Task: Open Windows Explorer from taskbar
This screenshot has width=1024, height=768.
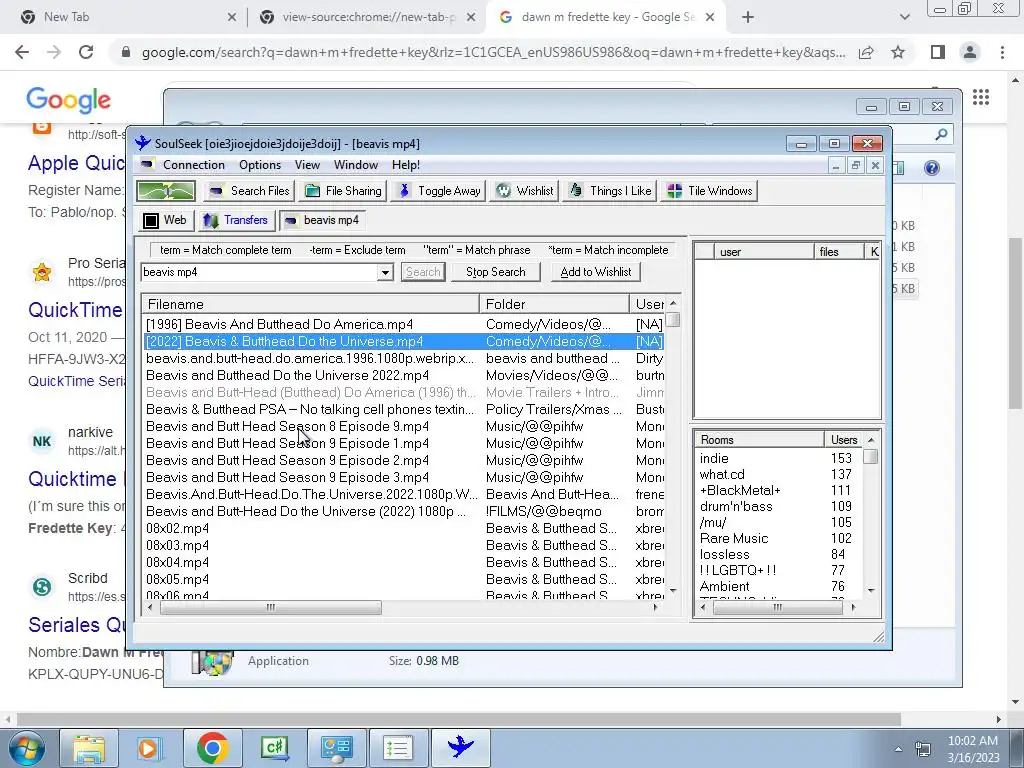Action: [x=89, y=748]
